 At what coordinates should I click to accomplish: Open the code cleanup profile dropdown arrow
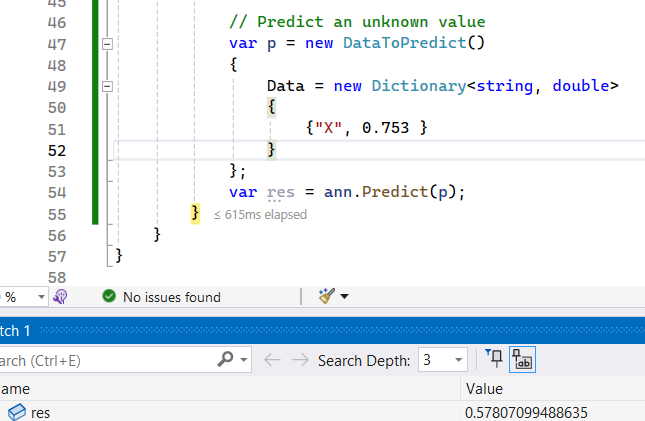click(345, 296)
